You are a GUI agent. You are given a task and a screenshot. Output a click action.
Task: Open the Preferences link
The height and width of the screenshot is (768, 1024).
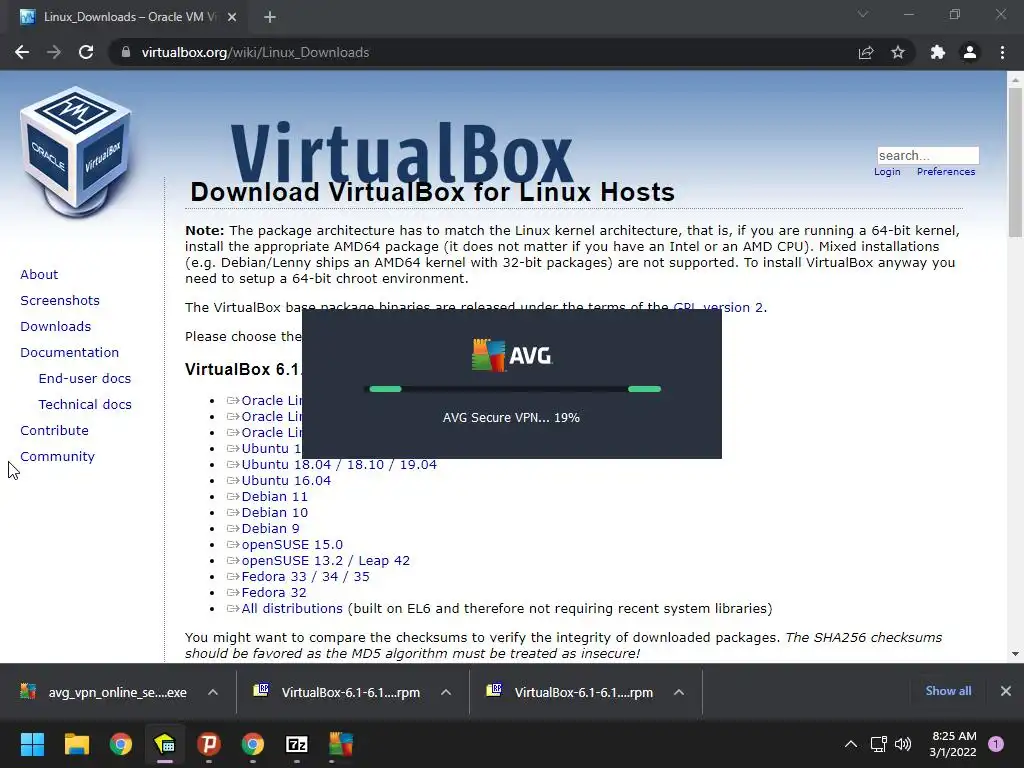click(946, 172)
